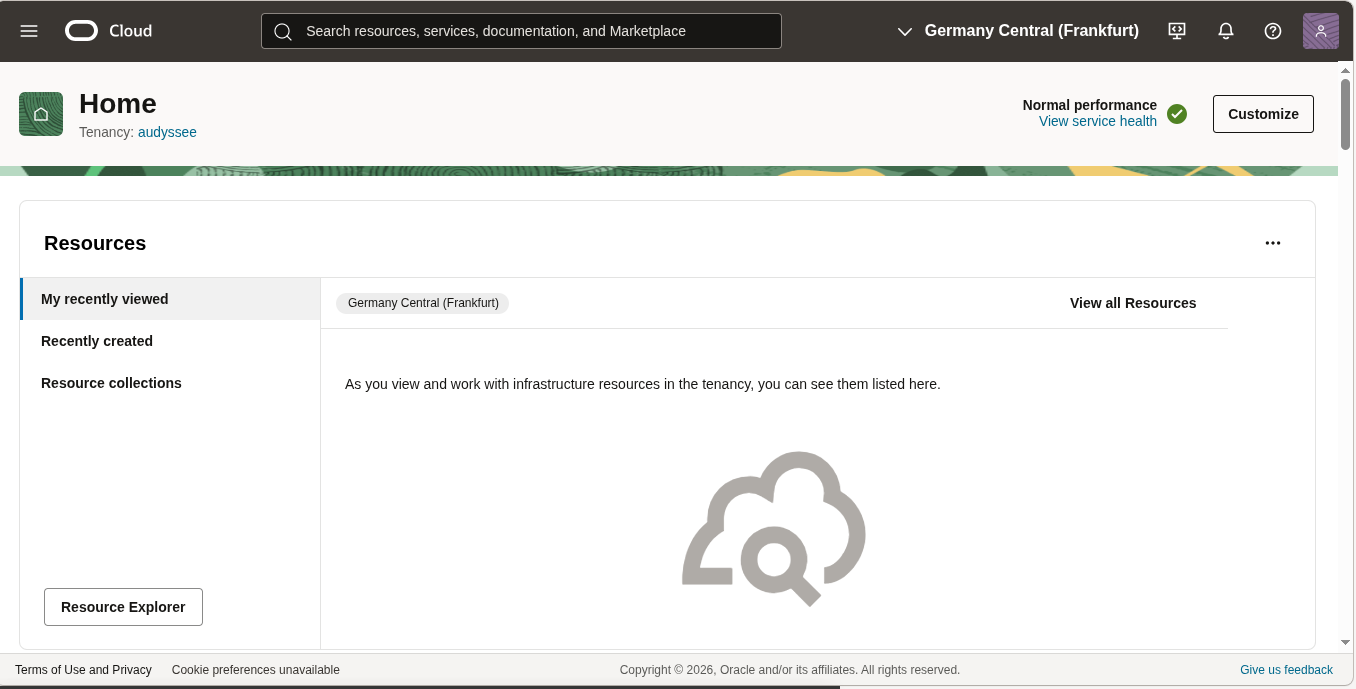
Task: Open the help question mark menu
Action: click(1273, 31)
